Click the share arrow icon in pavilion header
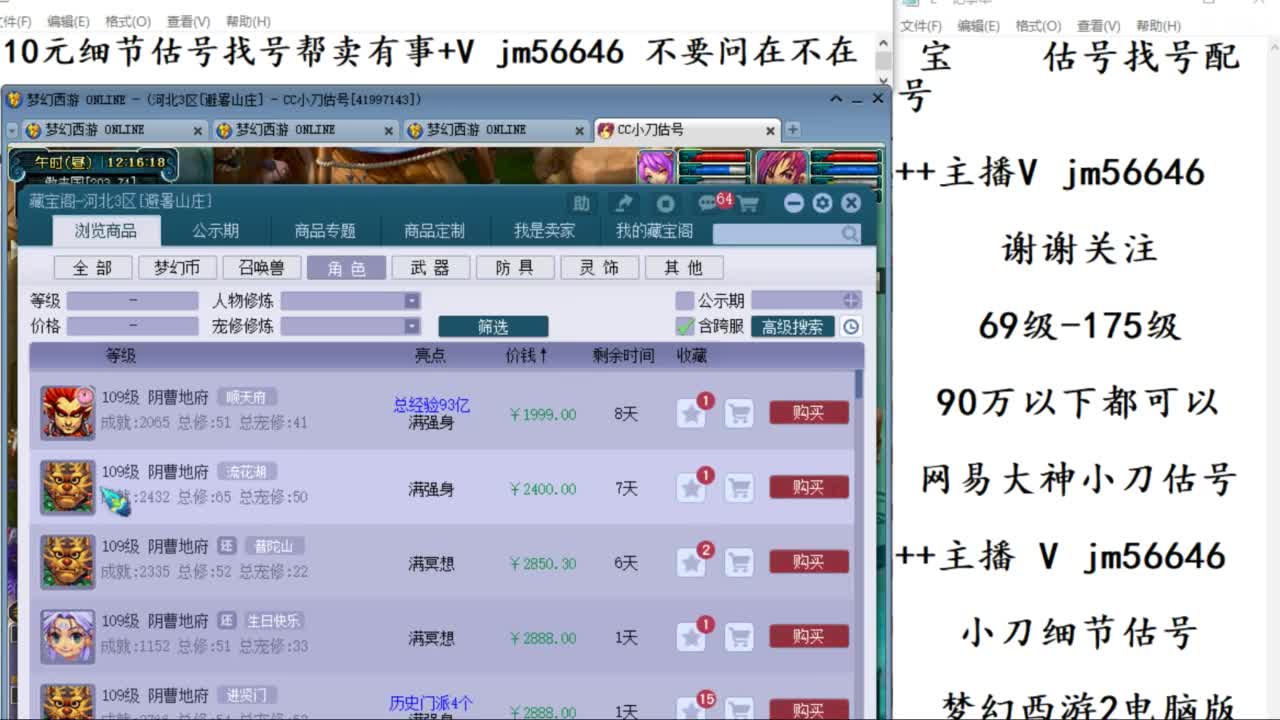The image size is (1280, 720). 623,204
